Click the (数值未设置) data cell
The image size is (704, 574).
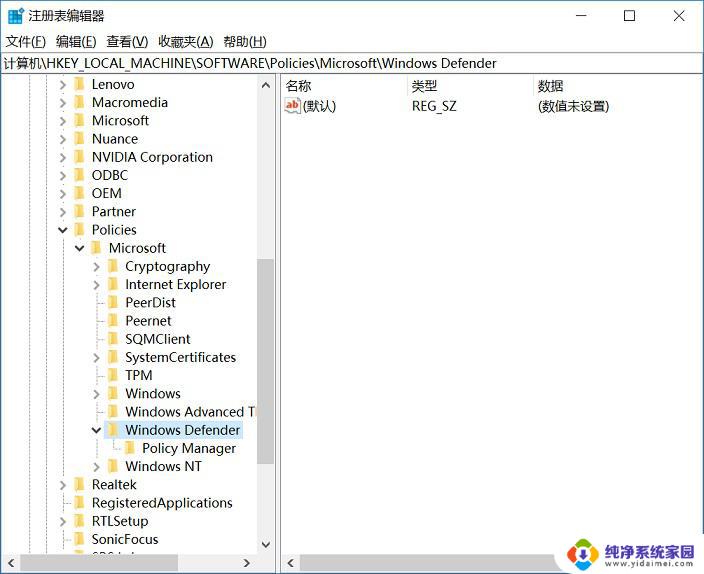pos(573,106)
